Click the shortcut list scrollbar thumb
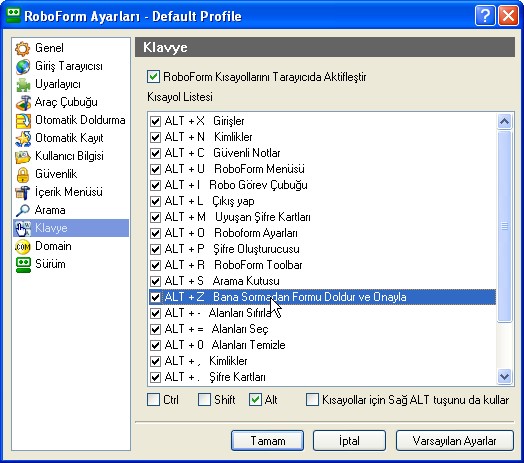This screenshot has height=463, width=524. 504,226
